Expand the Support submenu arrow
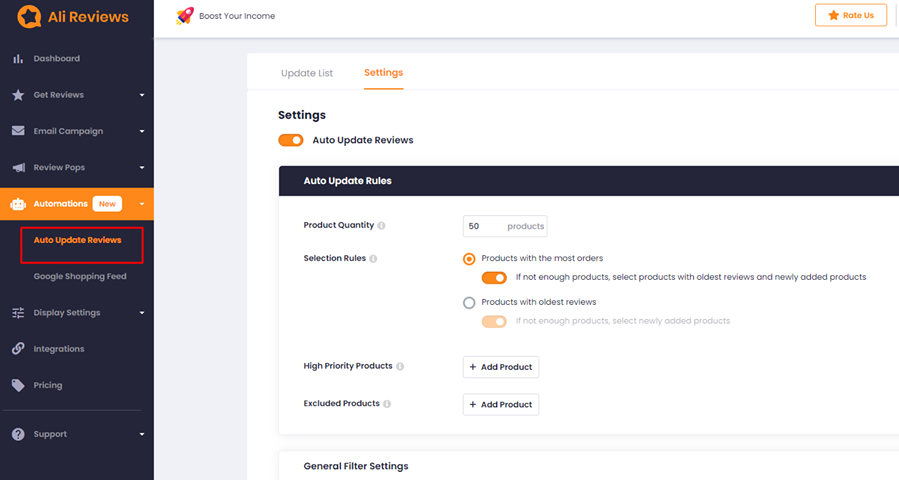Image resolution: width=899 pixels, height=480 pixels. pos(142,434)
